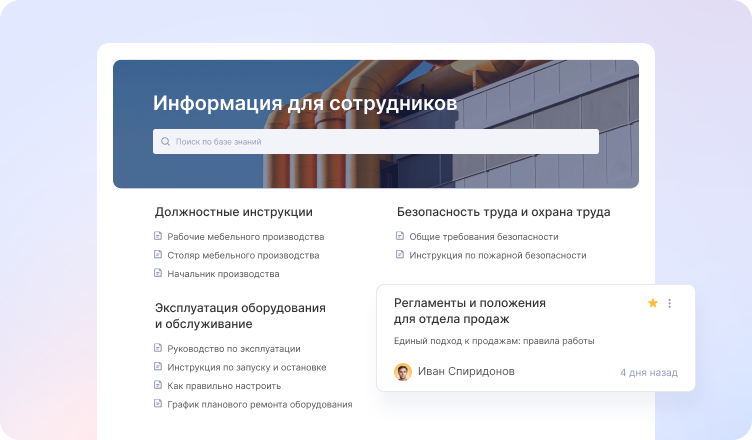Open Рабочие мебельного производства article

point(245,237)
